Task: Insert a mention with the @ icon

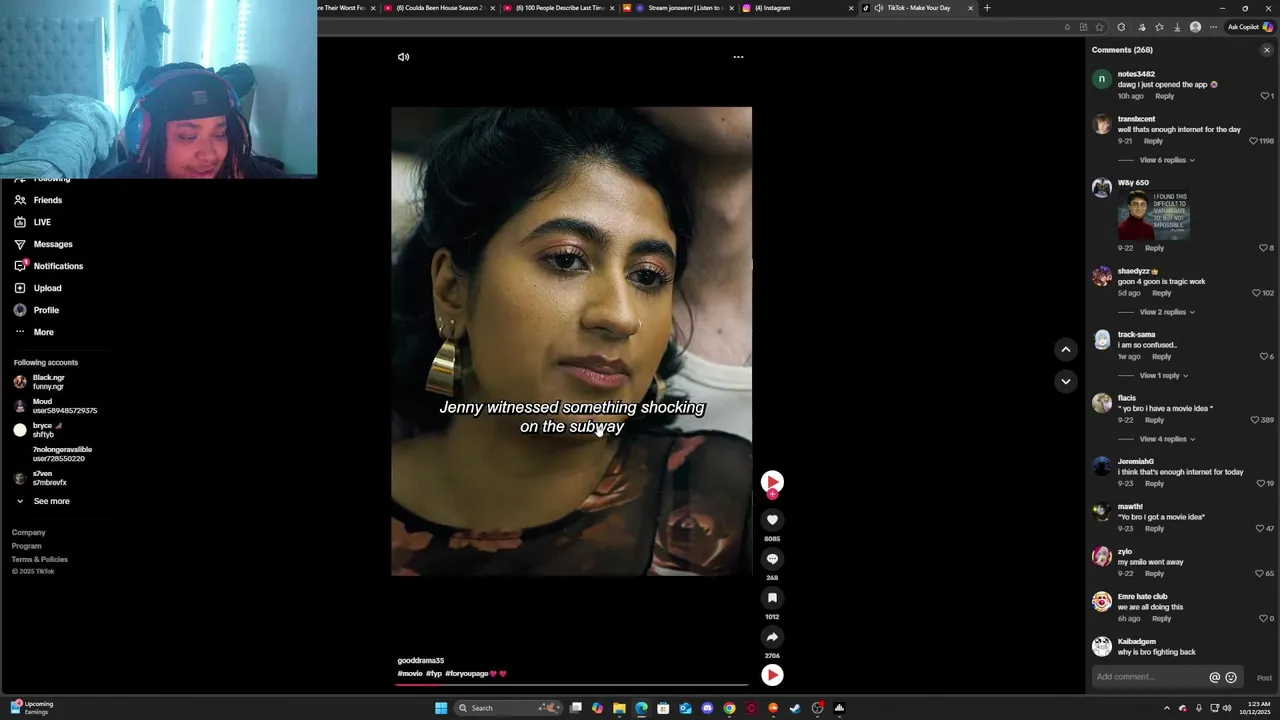Action: coord(1215,677)
